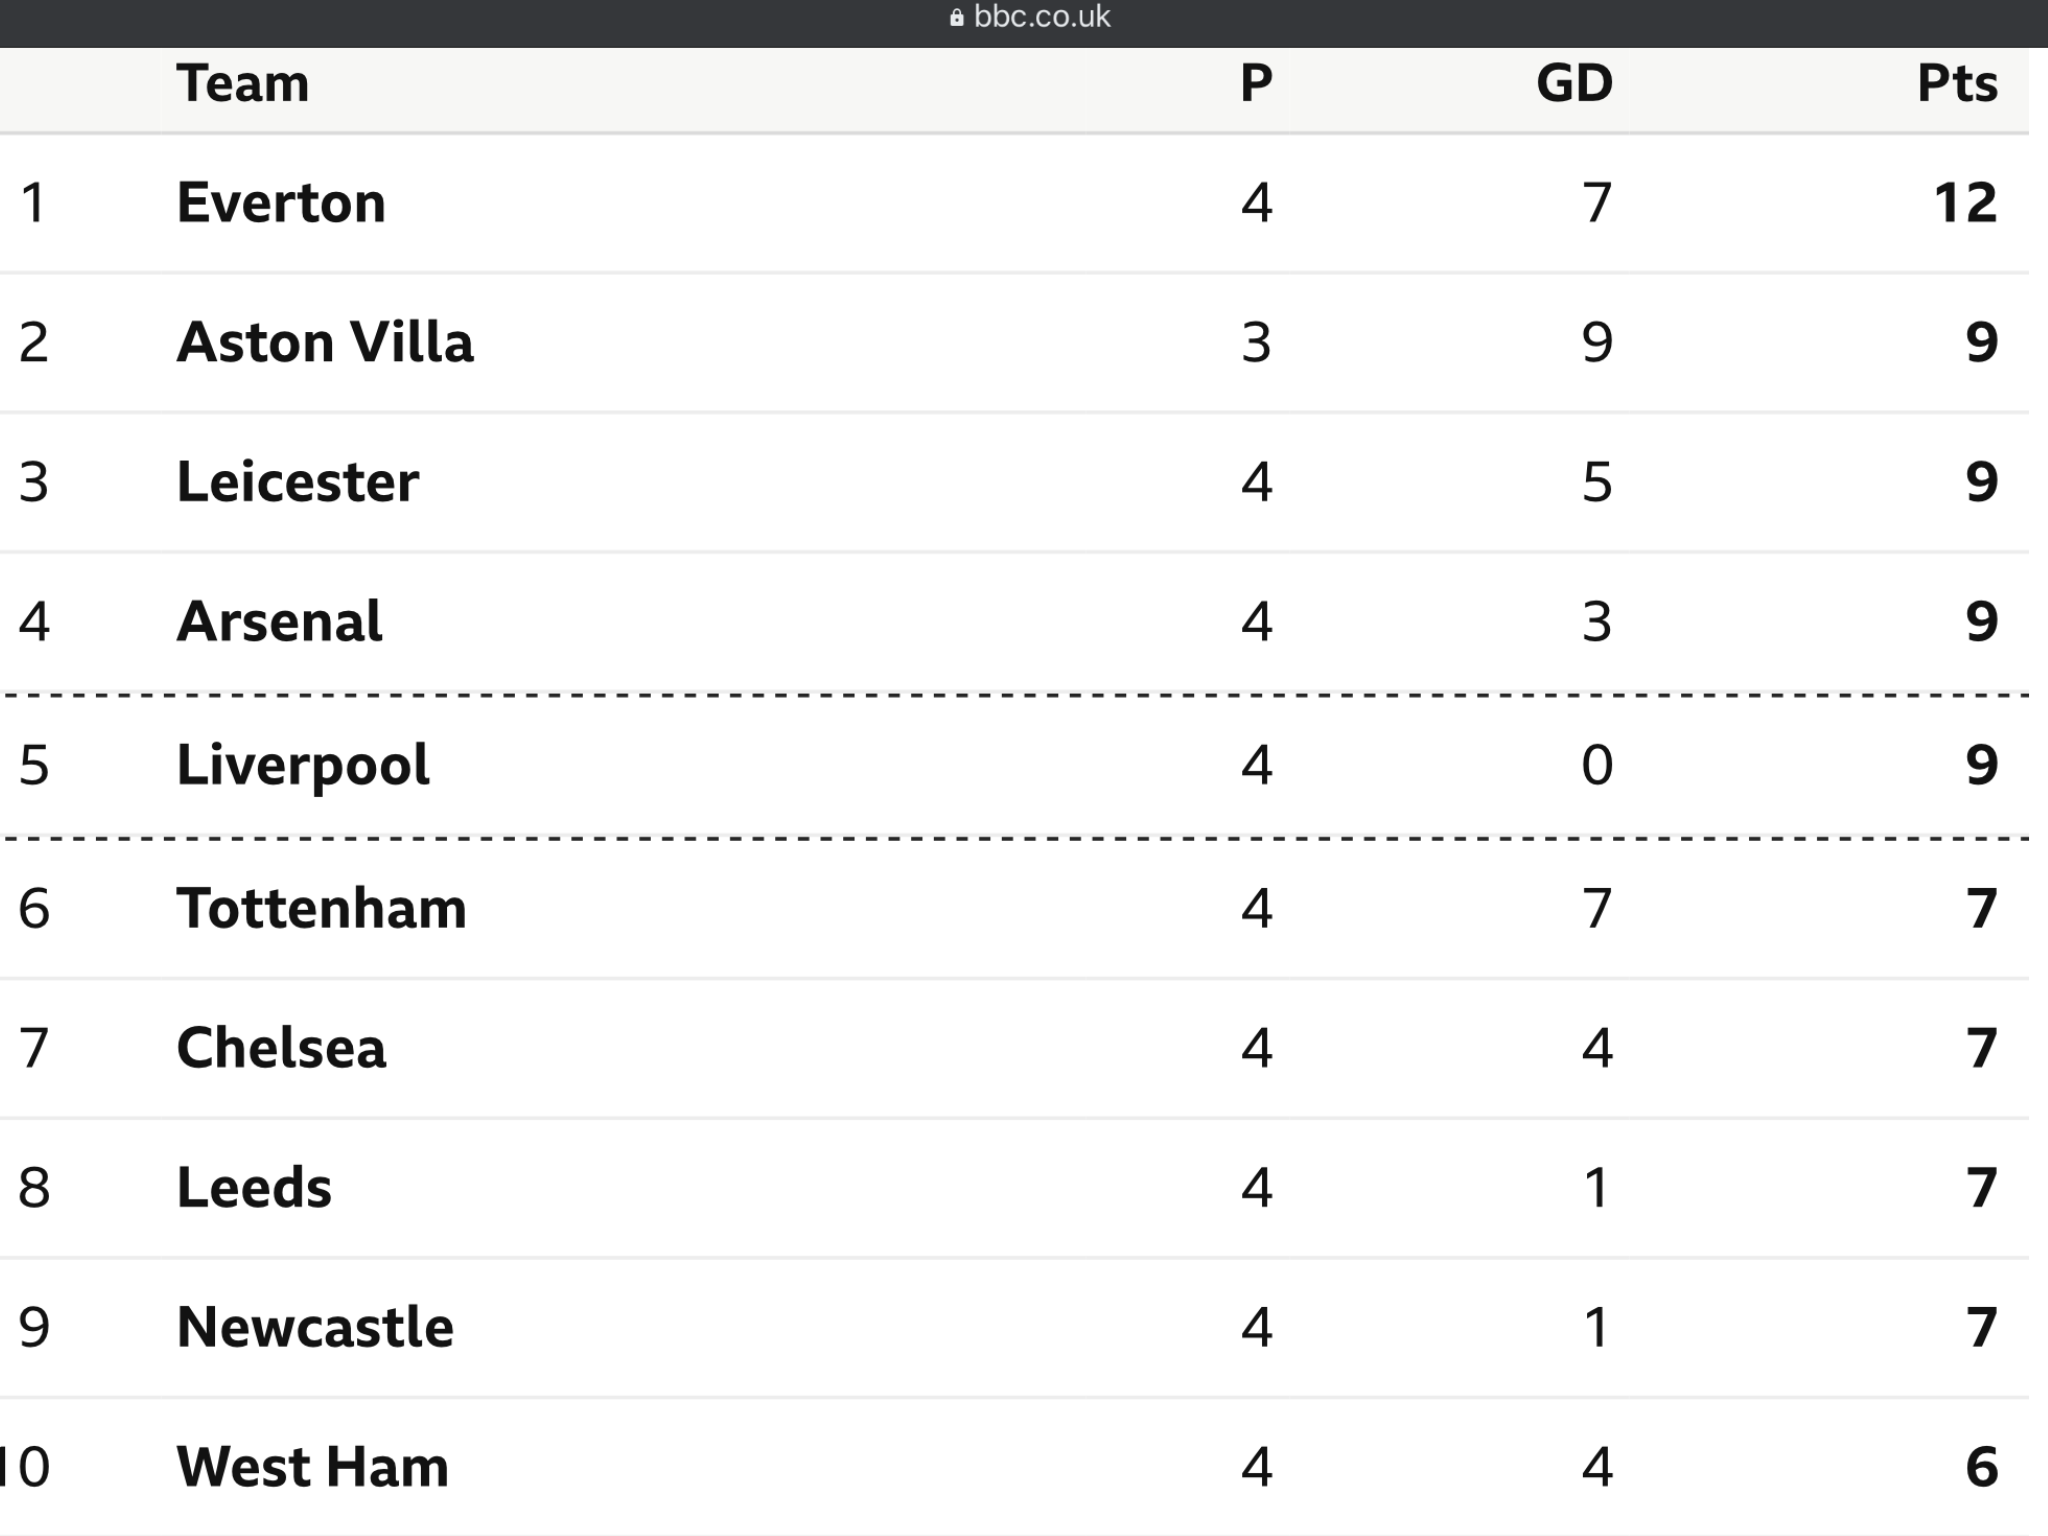
Task: Open the Everton team link
Action: coord(281,203)
